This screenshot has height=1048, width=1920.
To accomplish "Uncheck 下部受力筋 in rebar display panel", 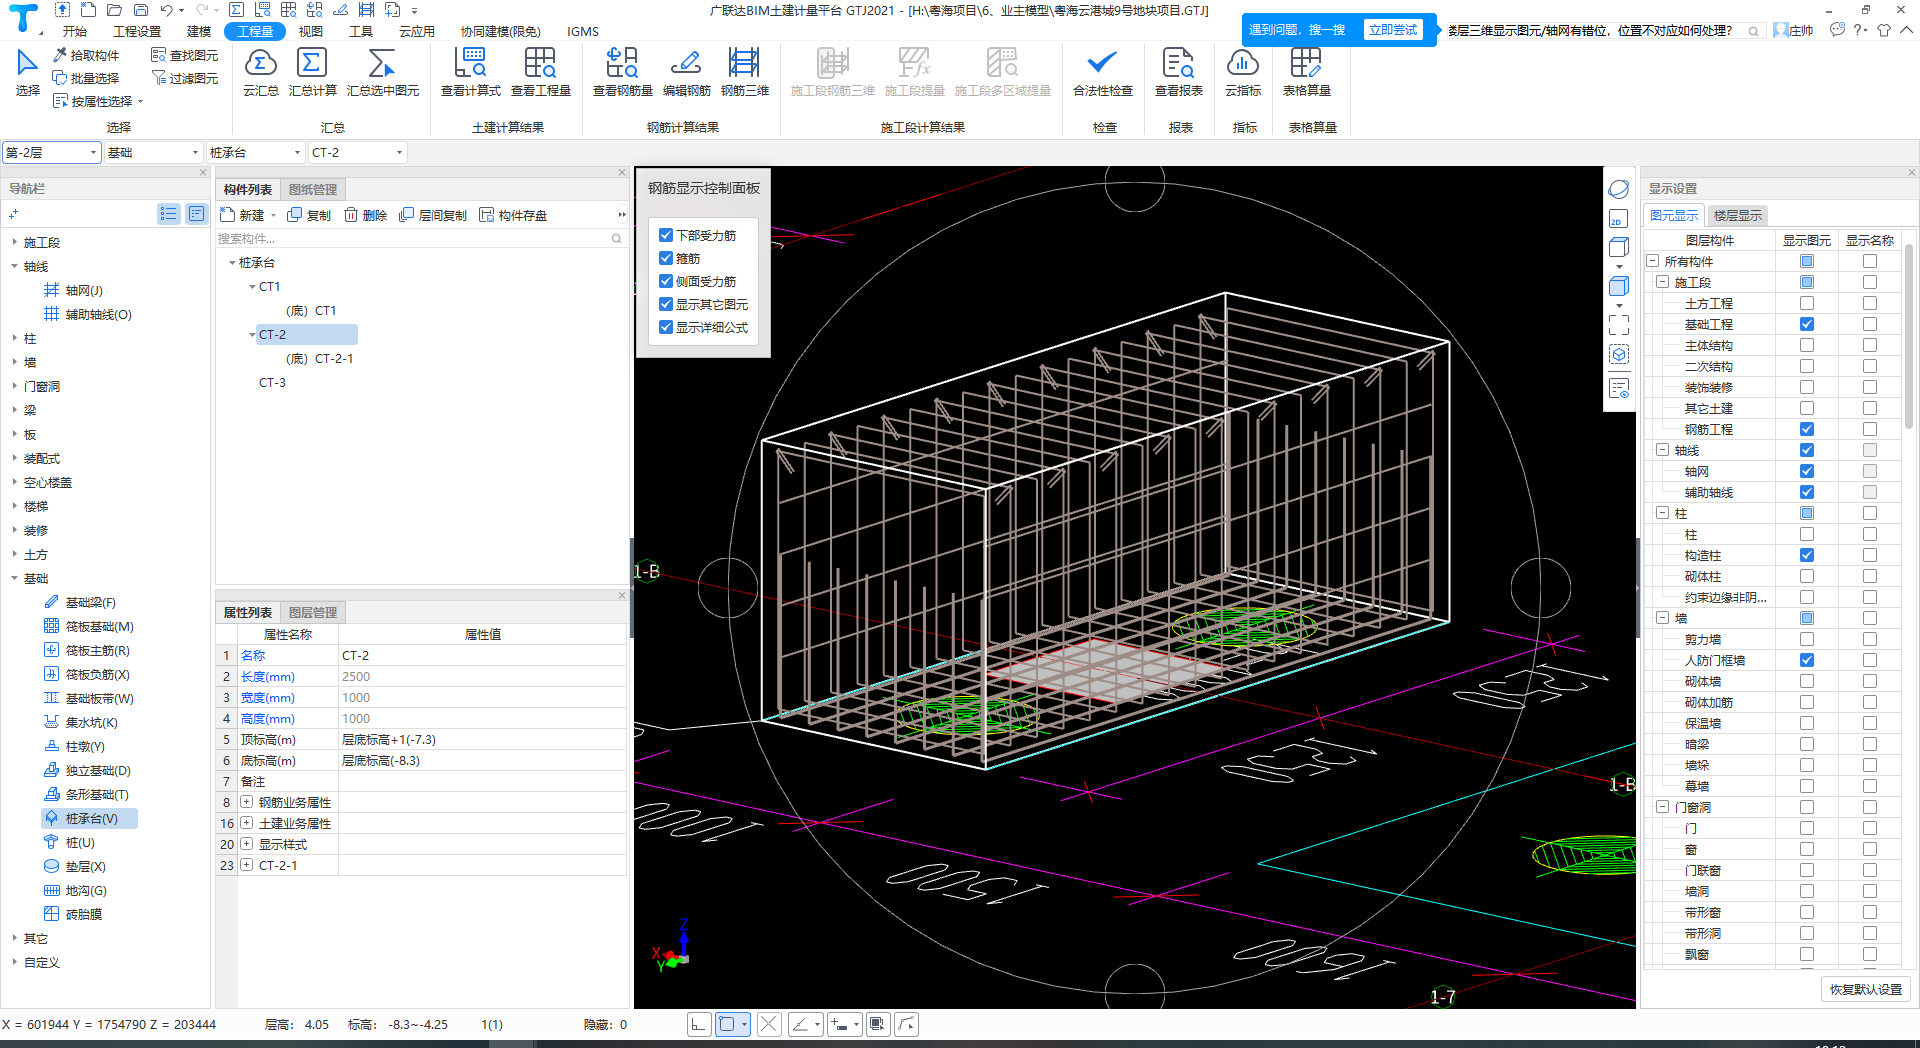I will pyautogui.click(x=666, y=235).
